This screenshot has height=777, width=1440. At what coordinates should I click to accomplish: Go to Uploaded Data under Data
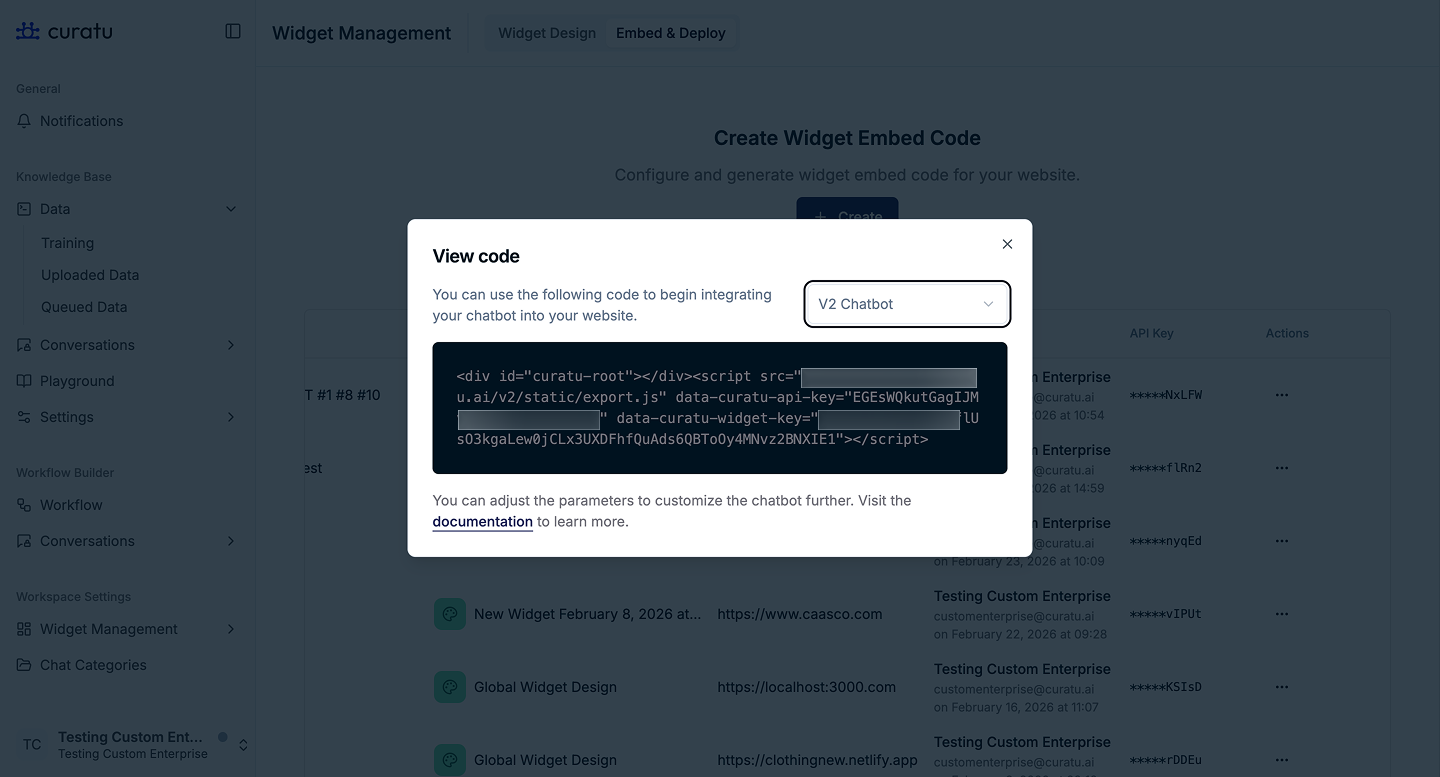90,275
